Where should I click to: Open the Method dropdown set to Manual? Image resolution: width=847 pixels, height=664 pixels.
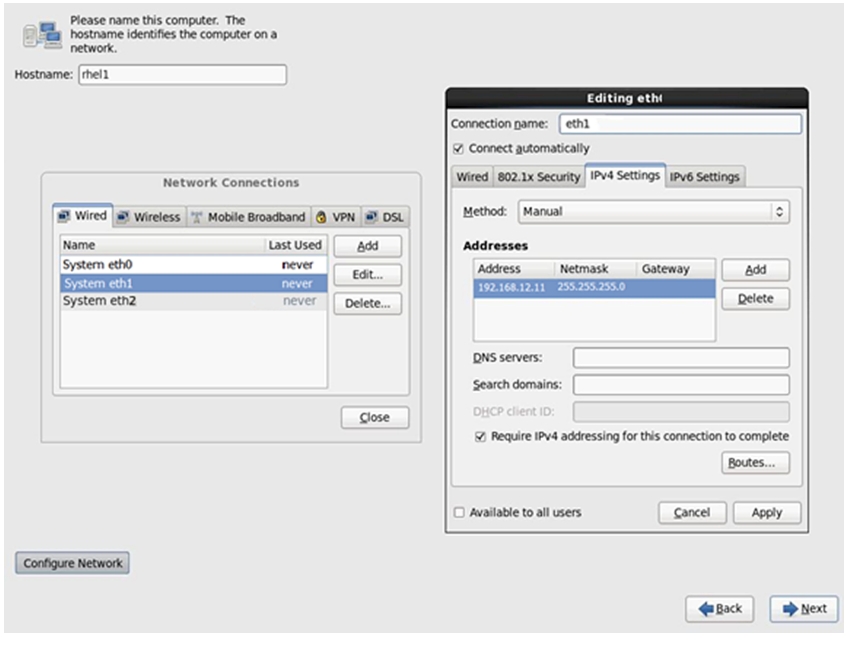(x=654, y=211)
